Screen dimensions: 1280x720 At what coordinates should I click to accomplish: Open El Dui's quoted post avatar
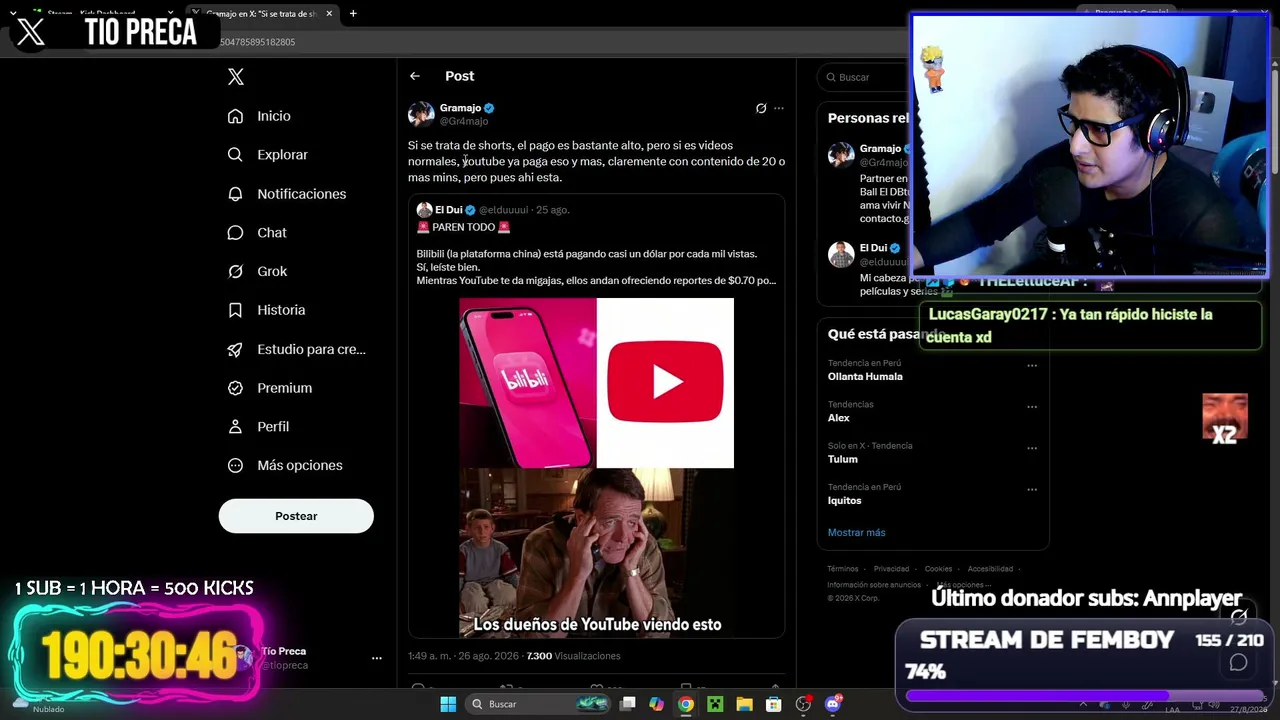click(x=424, y=210)
